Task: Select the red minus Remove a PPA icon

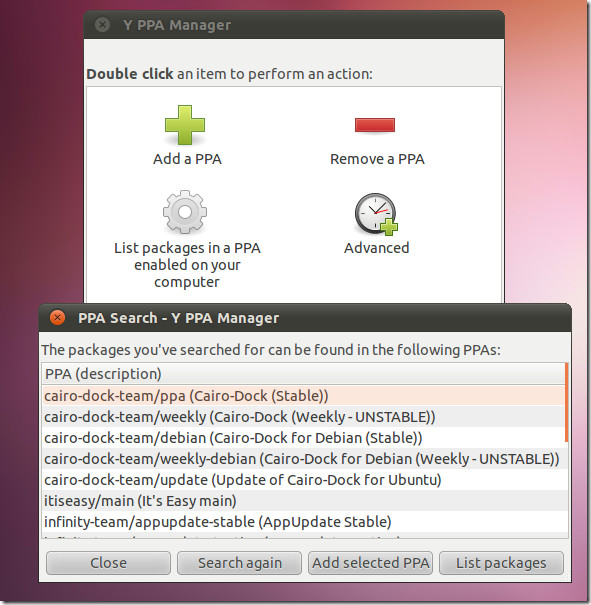Action: pyautogui.click(x=375, y=125)
